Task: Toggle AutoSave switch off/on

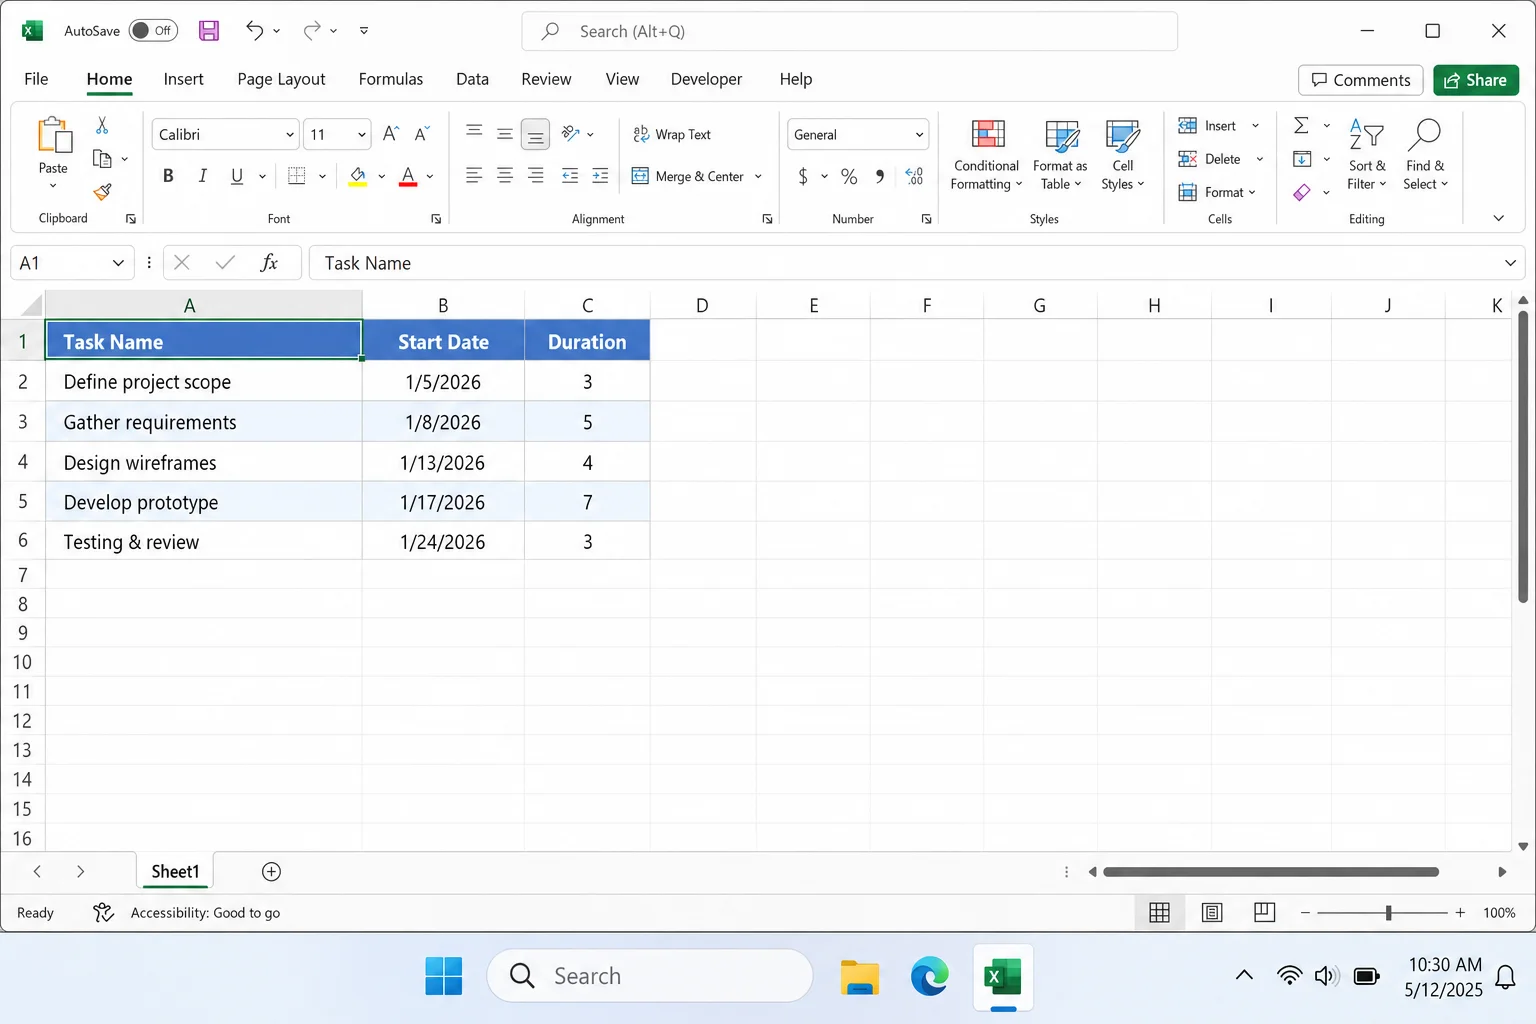Action: [153, 31]
